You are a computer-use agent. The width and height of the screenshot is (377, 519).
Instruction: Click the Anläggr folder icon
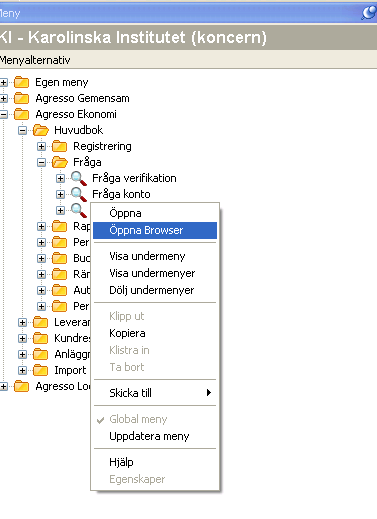pyautogui.click(x=41, y=354)
